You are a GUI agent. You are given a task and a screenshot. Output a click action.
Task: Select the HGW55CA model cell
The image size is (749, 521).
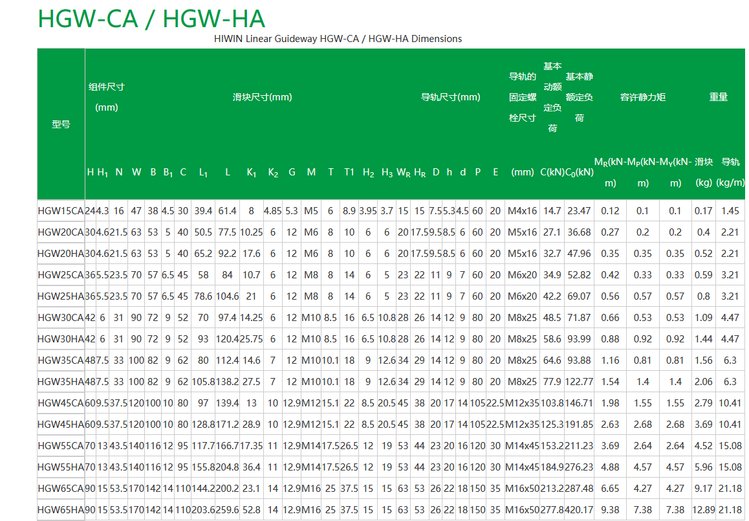(x=60, y=446)
